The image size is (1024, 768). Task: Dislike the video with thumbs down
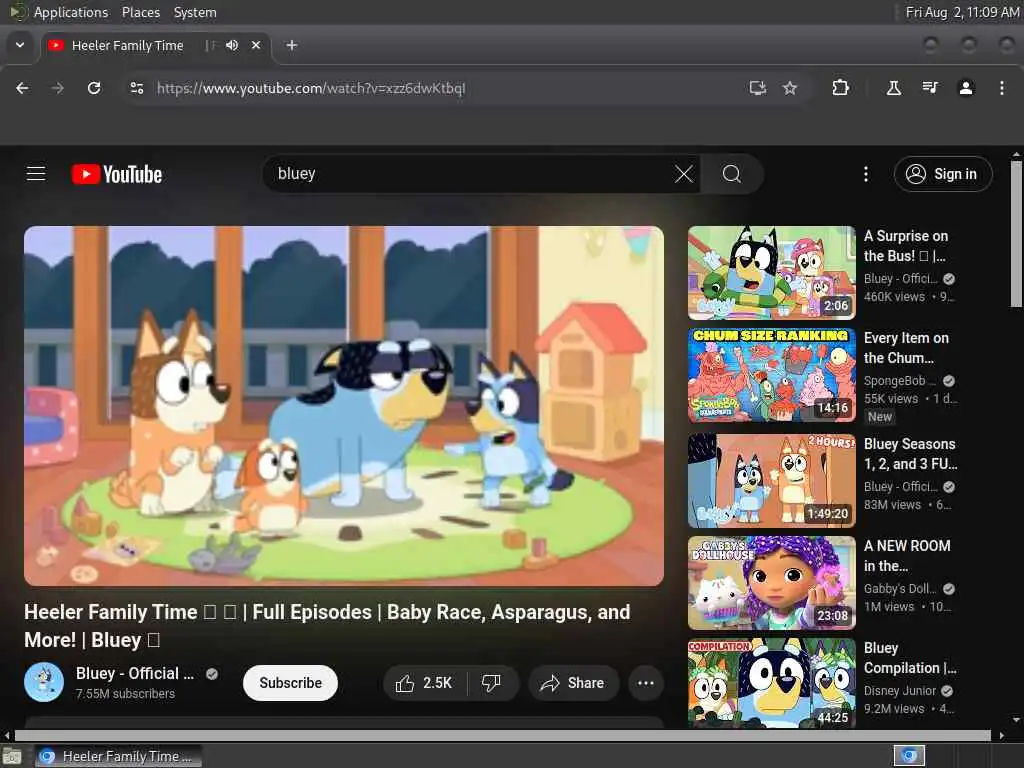[491, 683]
